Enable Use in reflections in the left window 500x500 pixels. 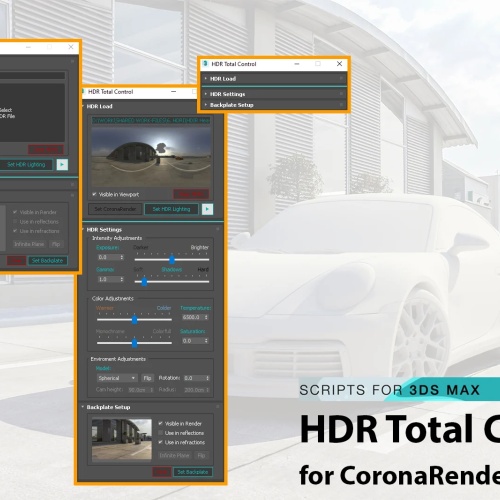pos(15,221)
